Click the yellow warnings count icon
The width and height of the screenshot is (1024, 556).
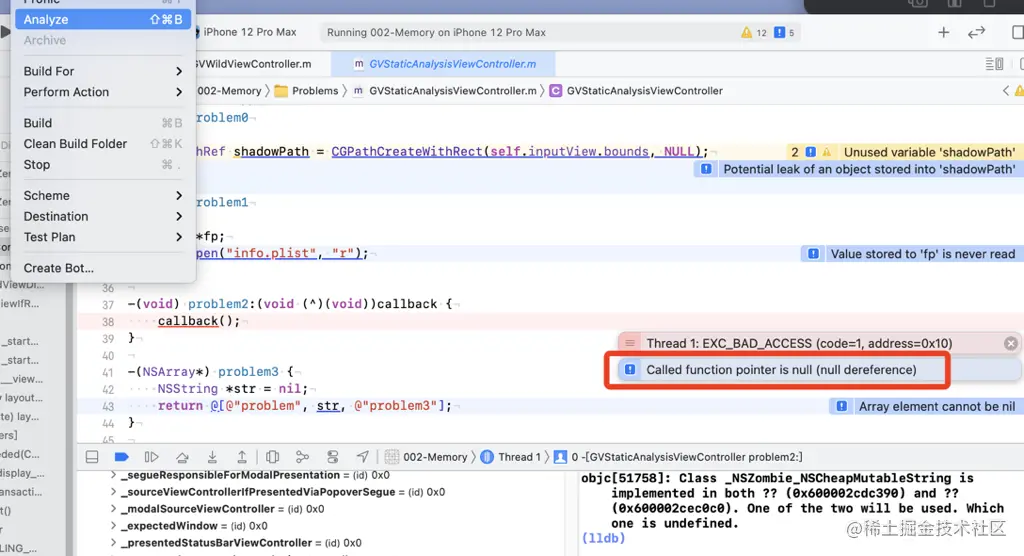746,33
